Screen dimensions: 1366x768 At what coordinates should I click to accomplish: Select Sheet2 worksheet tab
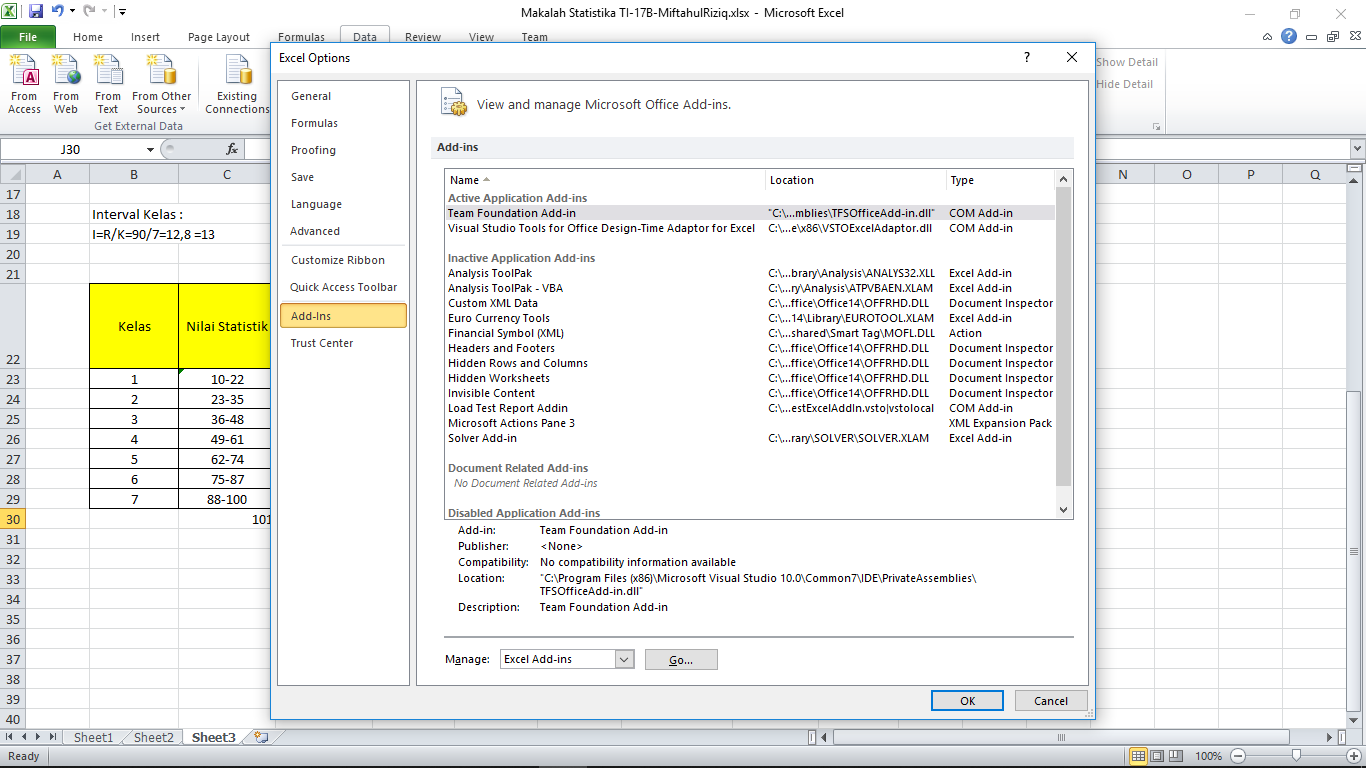pos(153,737)
